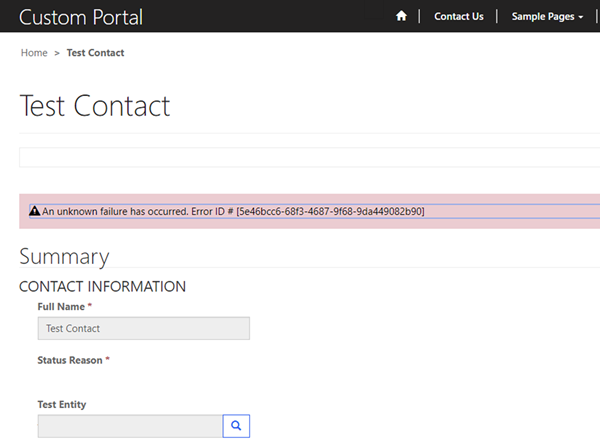This screenshot has width=600, height=445.
Task: Open the Test Entity lookup search icon
Action: pos(236,426)
